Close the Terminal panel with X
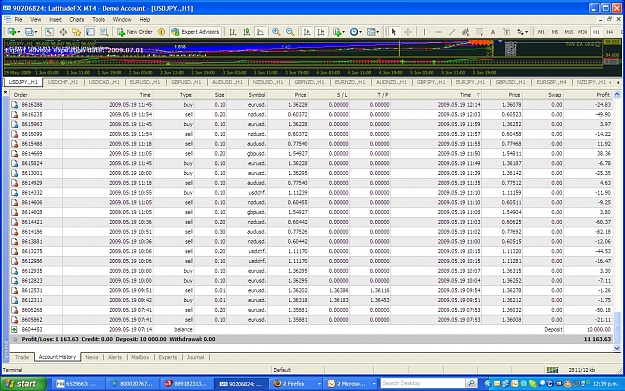625x391 pixels. [x=6, y=92]
